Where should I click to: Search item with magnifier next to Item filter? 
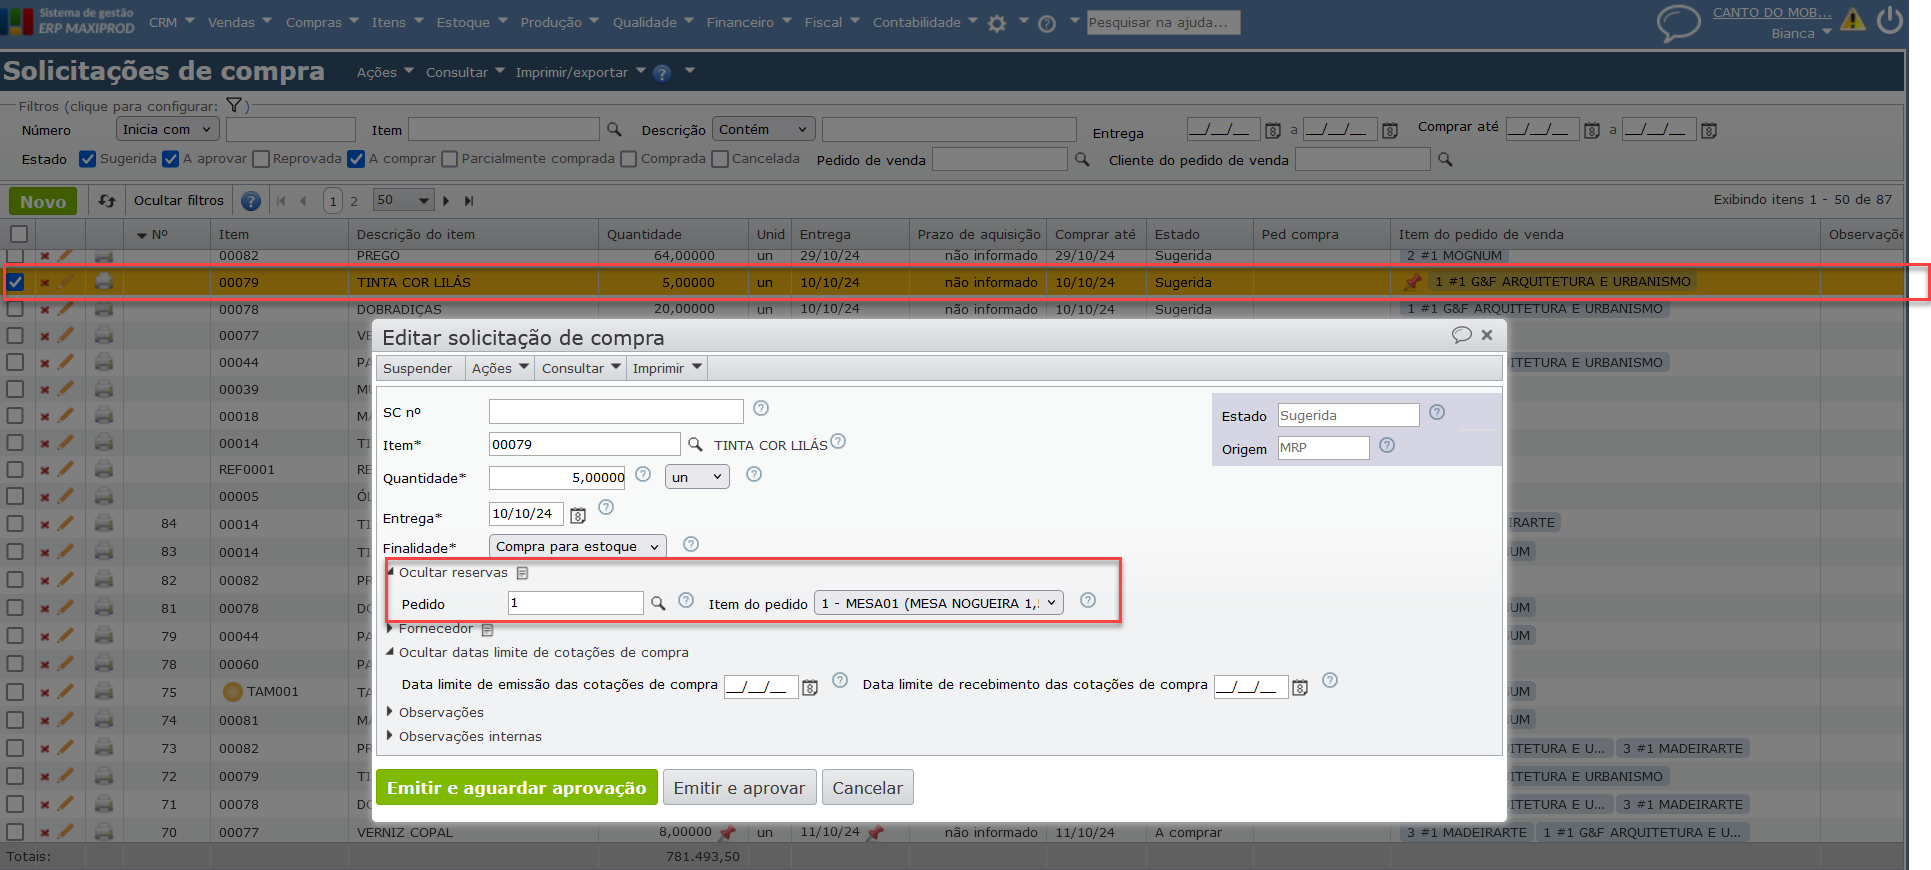[614, 130]
